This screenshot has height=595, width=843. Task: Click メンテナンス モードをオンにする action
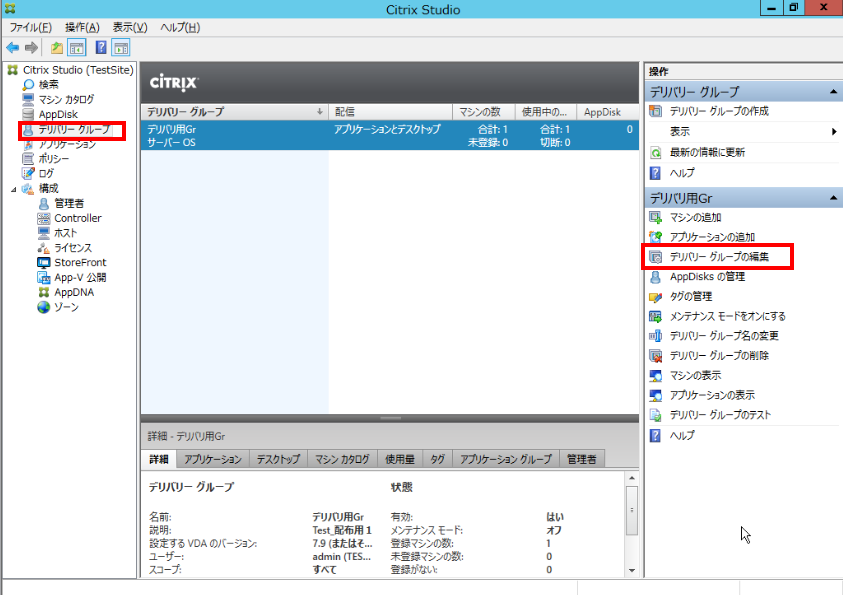(727, 316)
